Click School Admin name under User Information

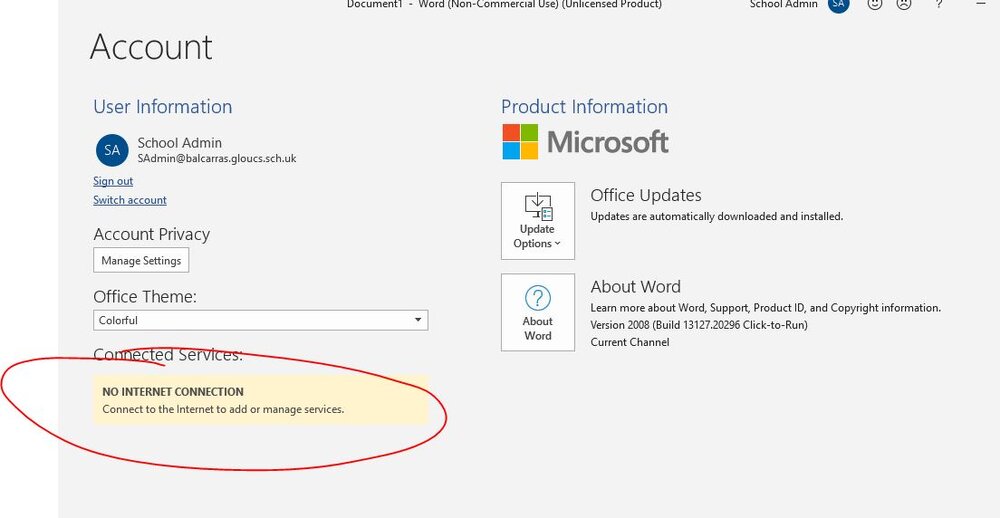[180, 143]
